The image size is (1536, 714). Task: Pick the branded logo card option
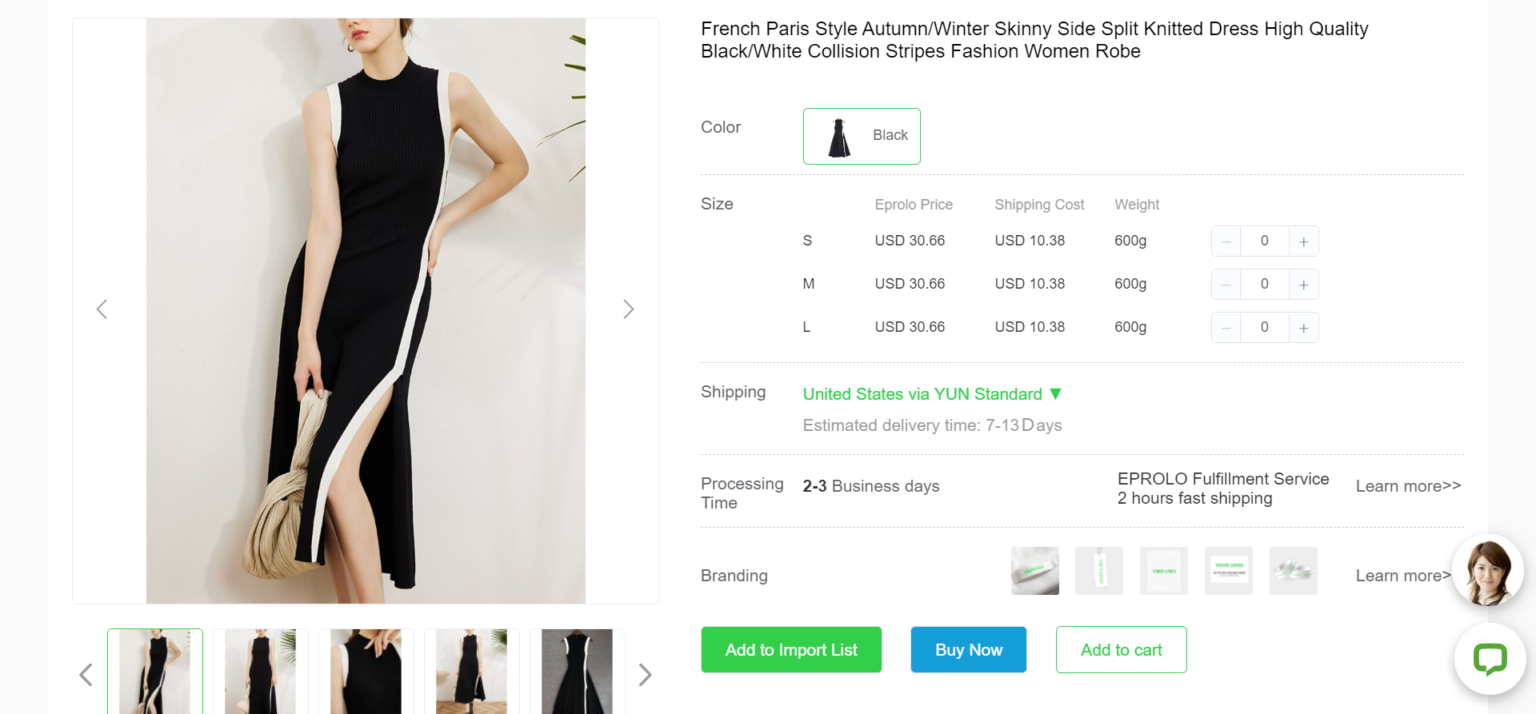click(x=1228, y=570)
